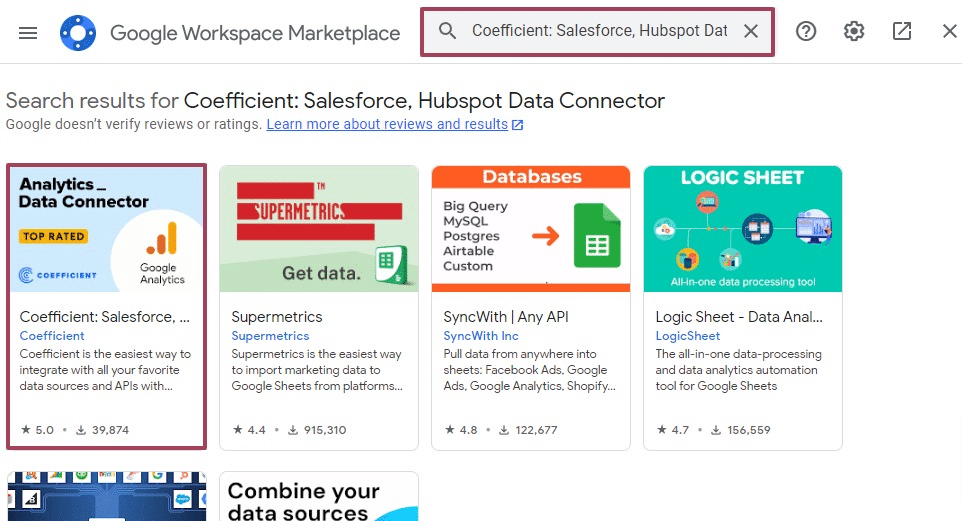The height and width of the screenshot is (521, 962).
Task: Open the hamburger main menu
Action: pyautogui.click(x=28, y=32)
